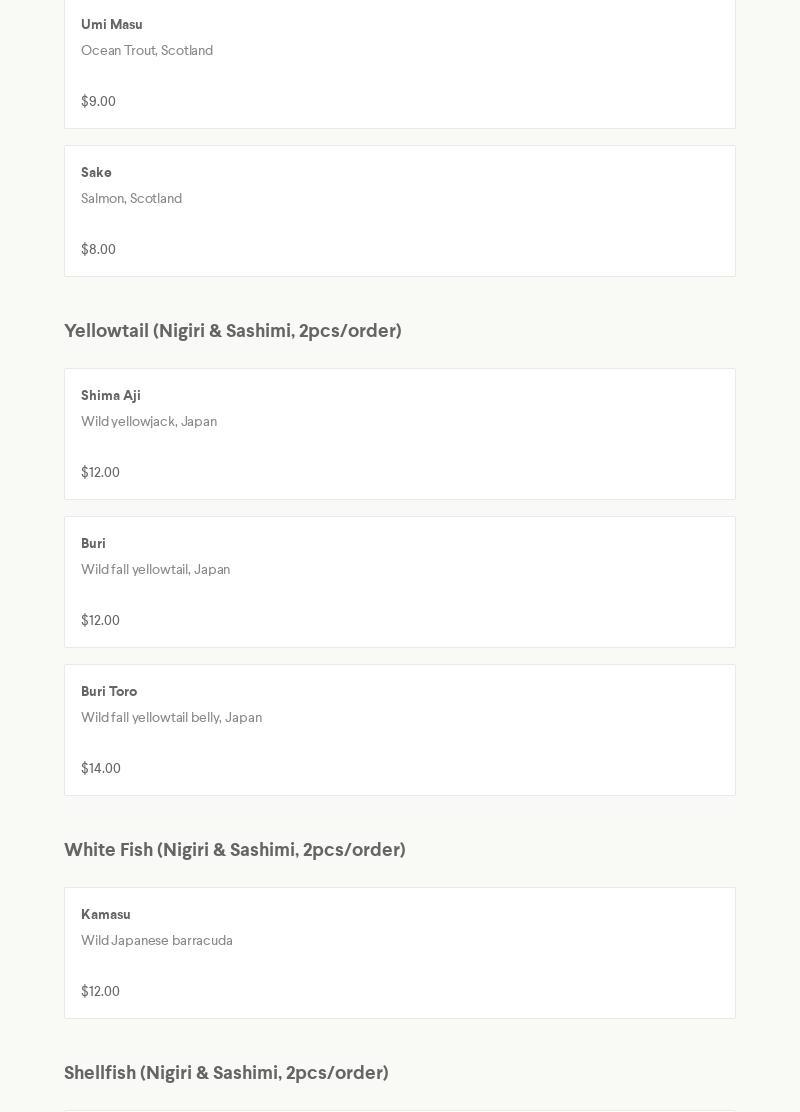
Task: Click the Salmon, Scotland description text
Action: (131, 199)
